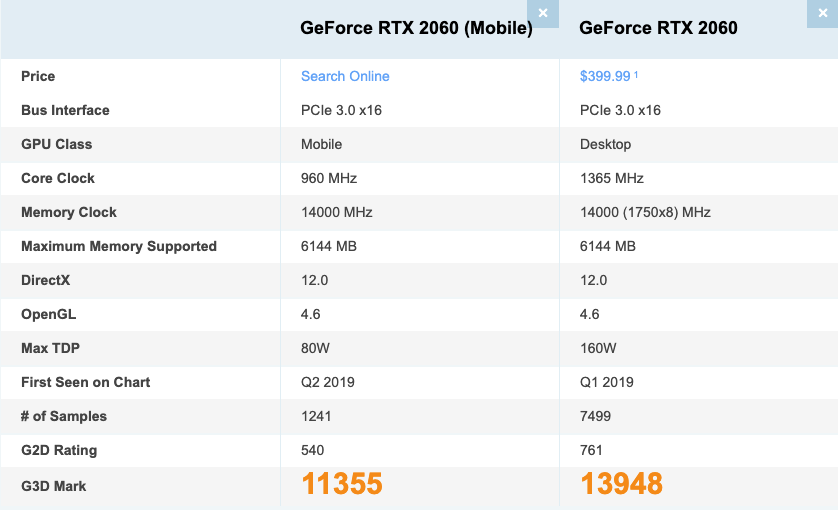
Task: Click the $399.99 price link
Action: pyautogui.click(x=606, y=76)
